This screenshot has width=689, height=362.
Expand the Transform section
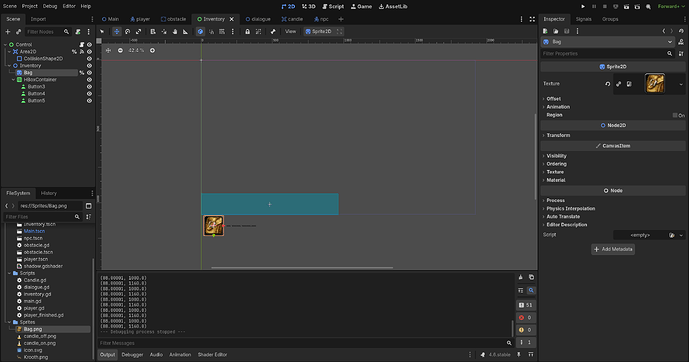[x=558, y=135]
